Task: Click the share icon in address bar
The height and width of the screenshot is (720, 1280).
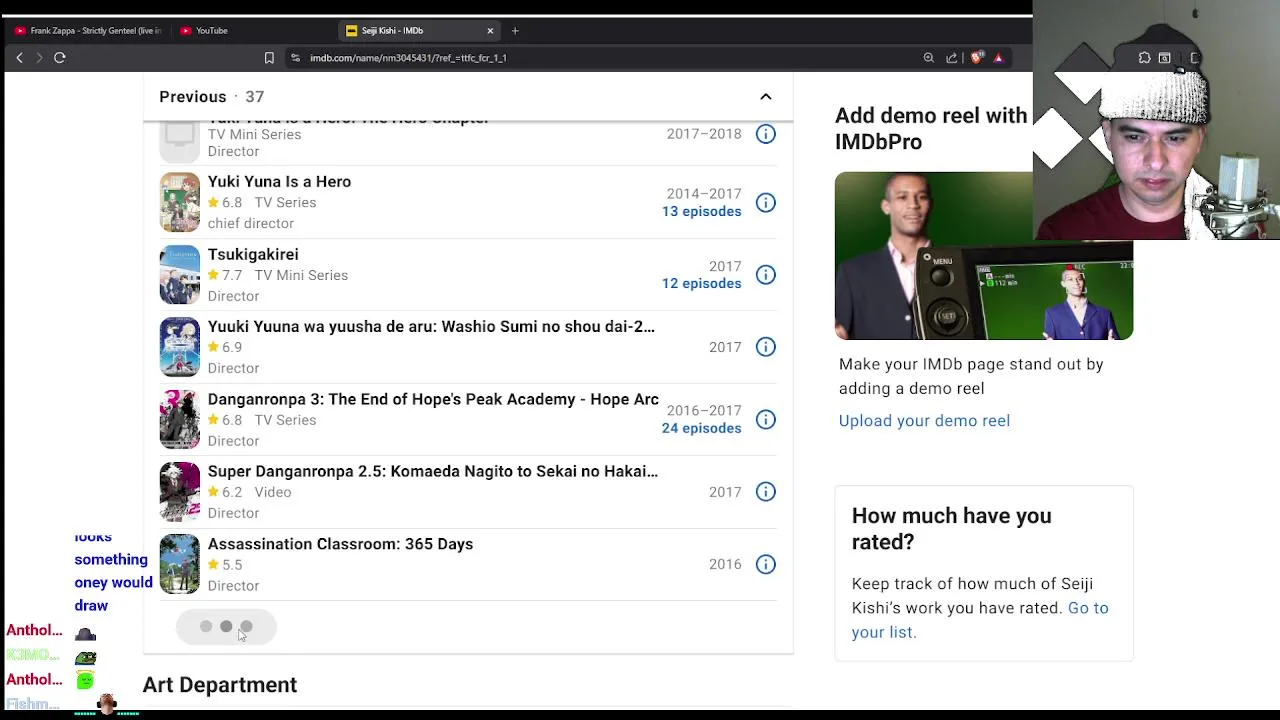Action: [x=952, y=58]
